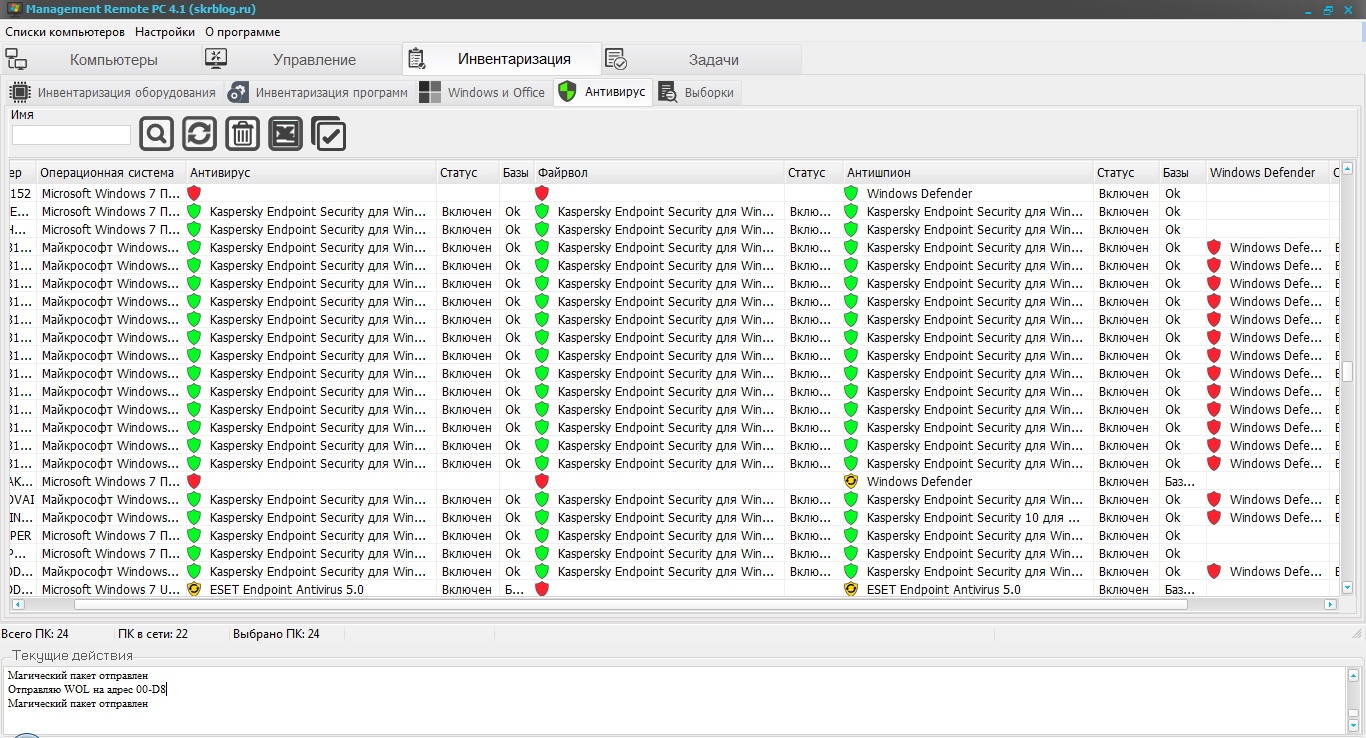Screen dimensions: 1366x738
Task: Click the table's horizontal scrollbar left arrow
Action: [x=17, y=604]
